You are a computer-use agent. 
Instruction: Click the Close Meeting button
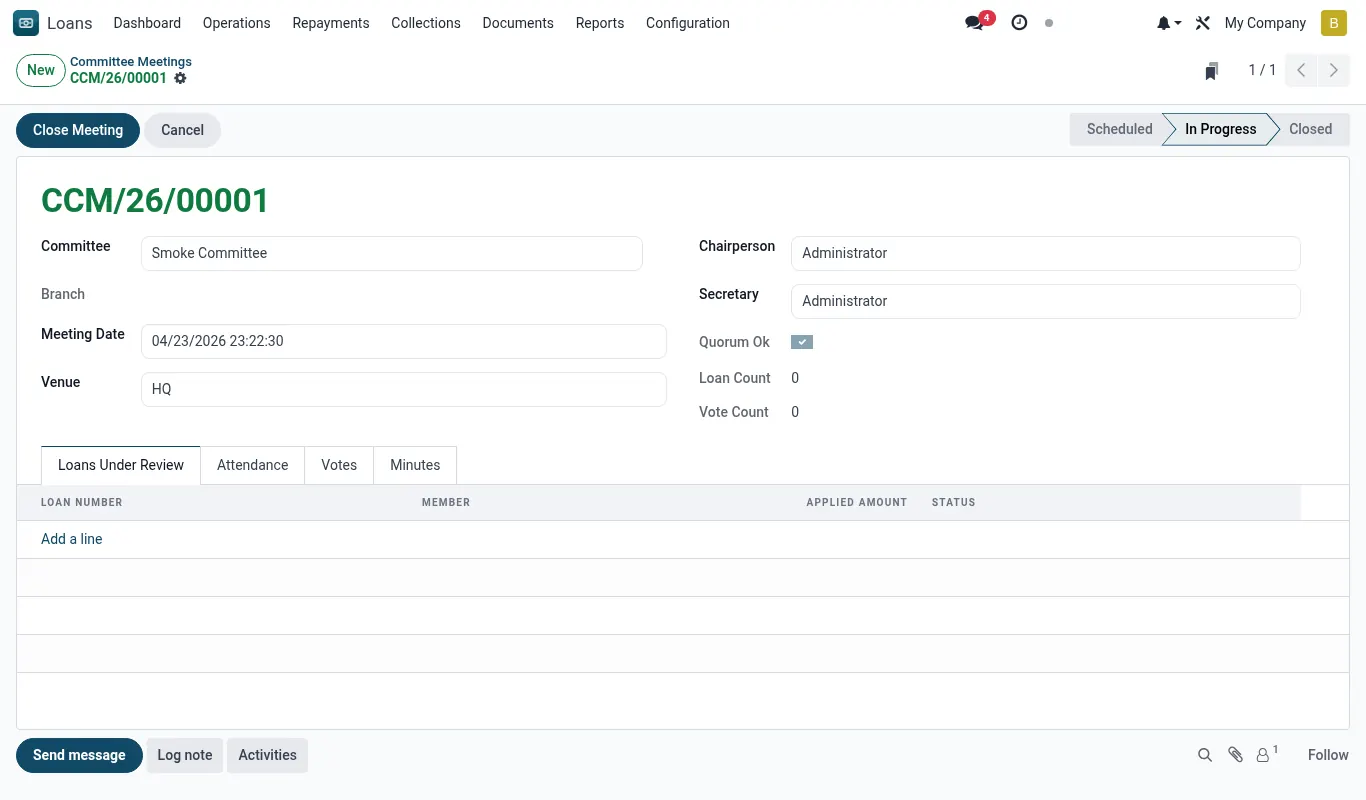click(x=78, y=130)
